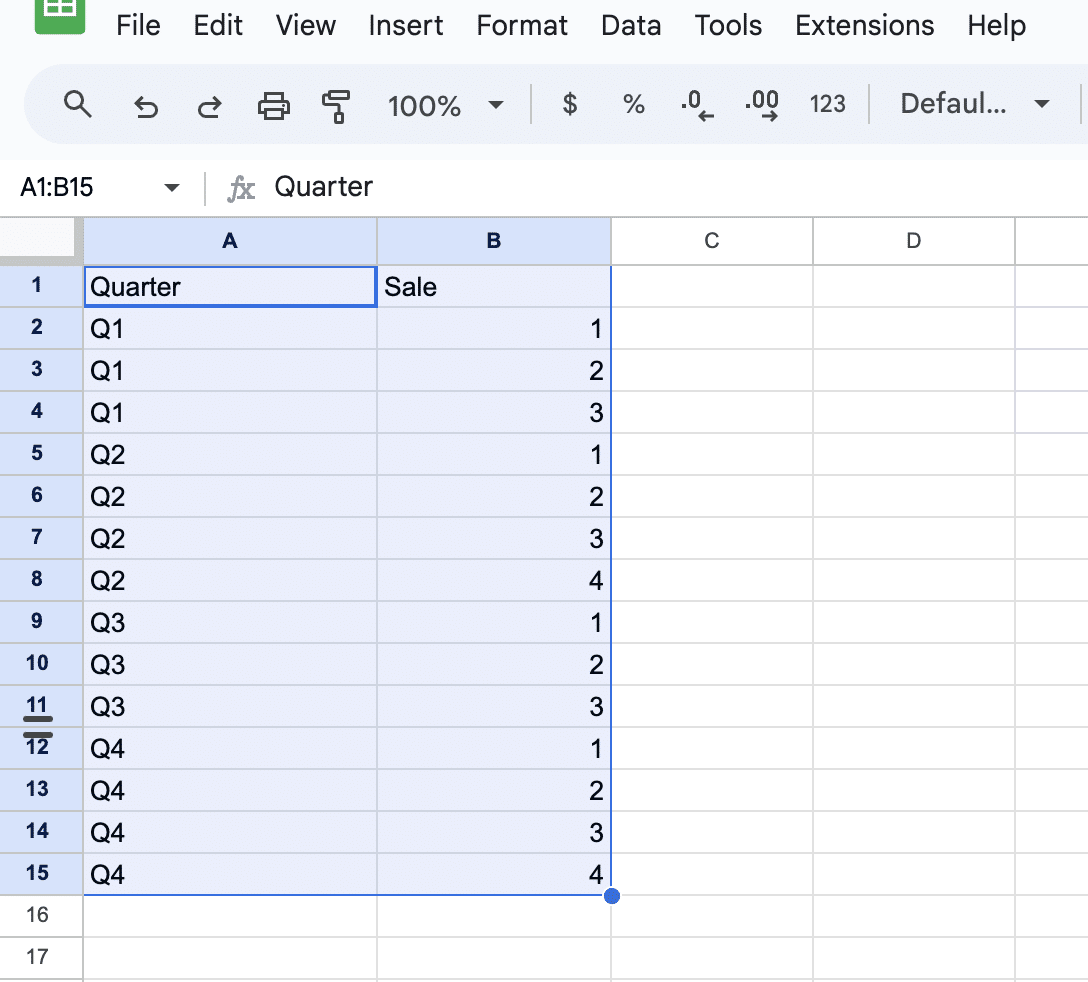Open the 100% zoom dropdown
This screenshot has width=1088, height=982.
pyautogui.click(x=444, y=105)
